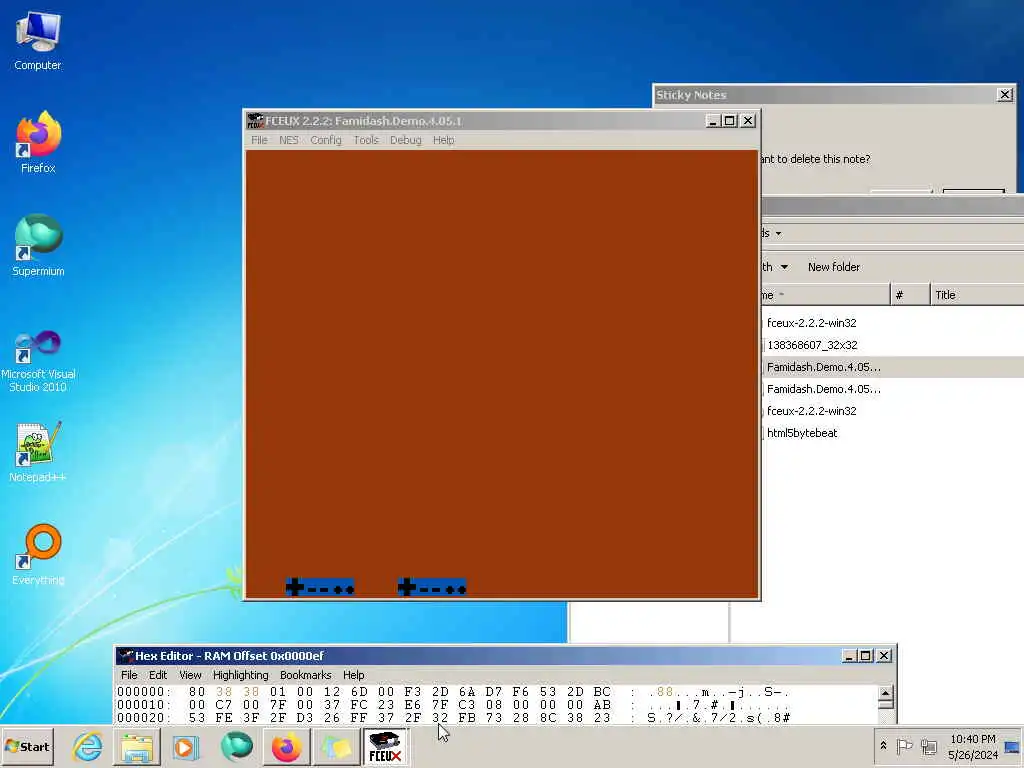Show hidden system tray icons
Screen dimensions: 1024x768
tap(884, 746)
